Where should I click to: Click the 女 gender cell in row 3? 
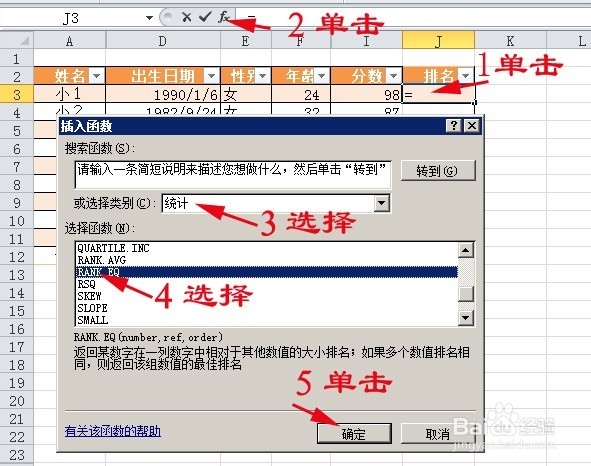[246, 94]
